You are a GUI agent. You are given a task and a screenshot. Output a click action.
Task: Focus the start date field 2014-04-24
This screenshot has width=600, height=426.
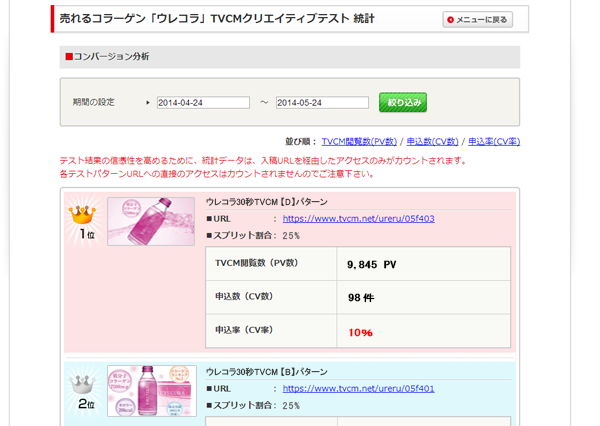203,102
